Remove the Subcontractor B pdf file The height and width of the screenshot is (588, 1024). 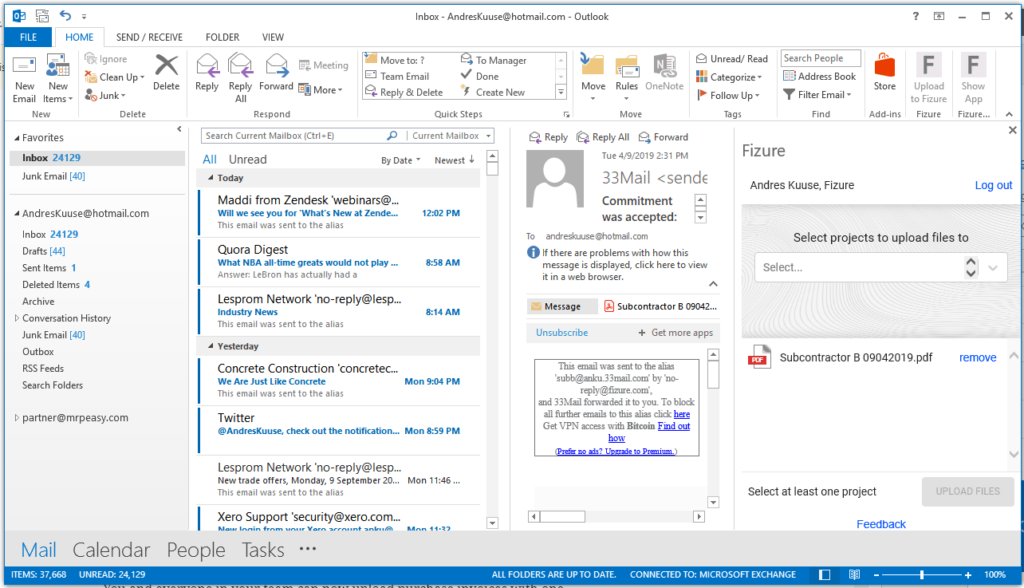(977, 358)
